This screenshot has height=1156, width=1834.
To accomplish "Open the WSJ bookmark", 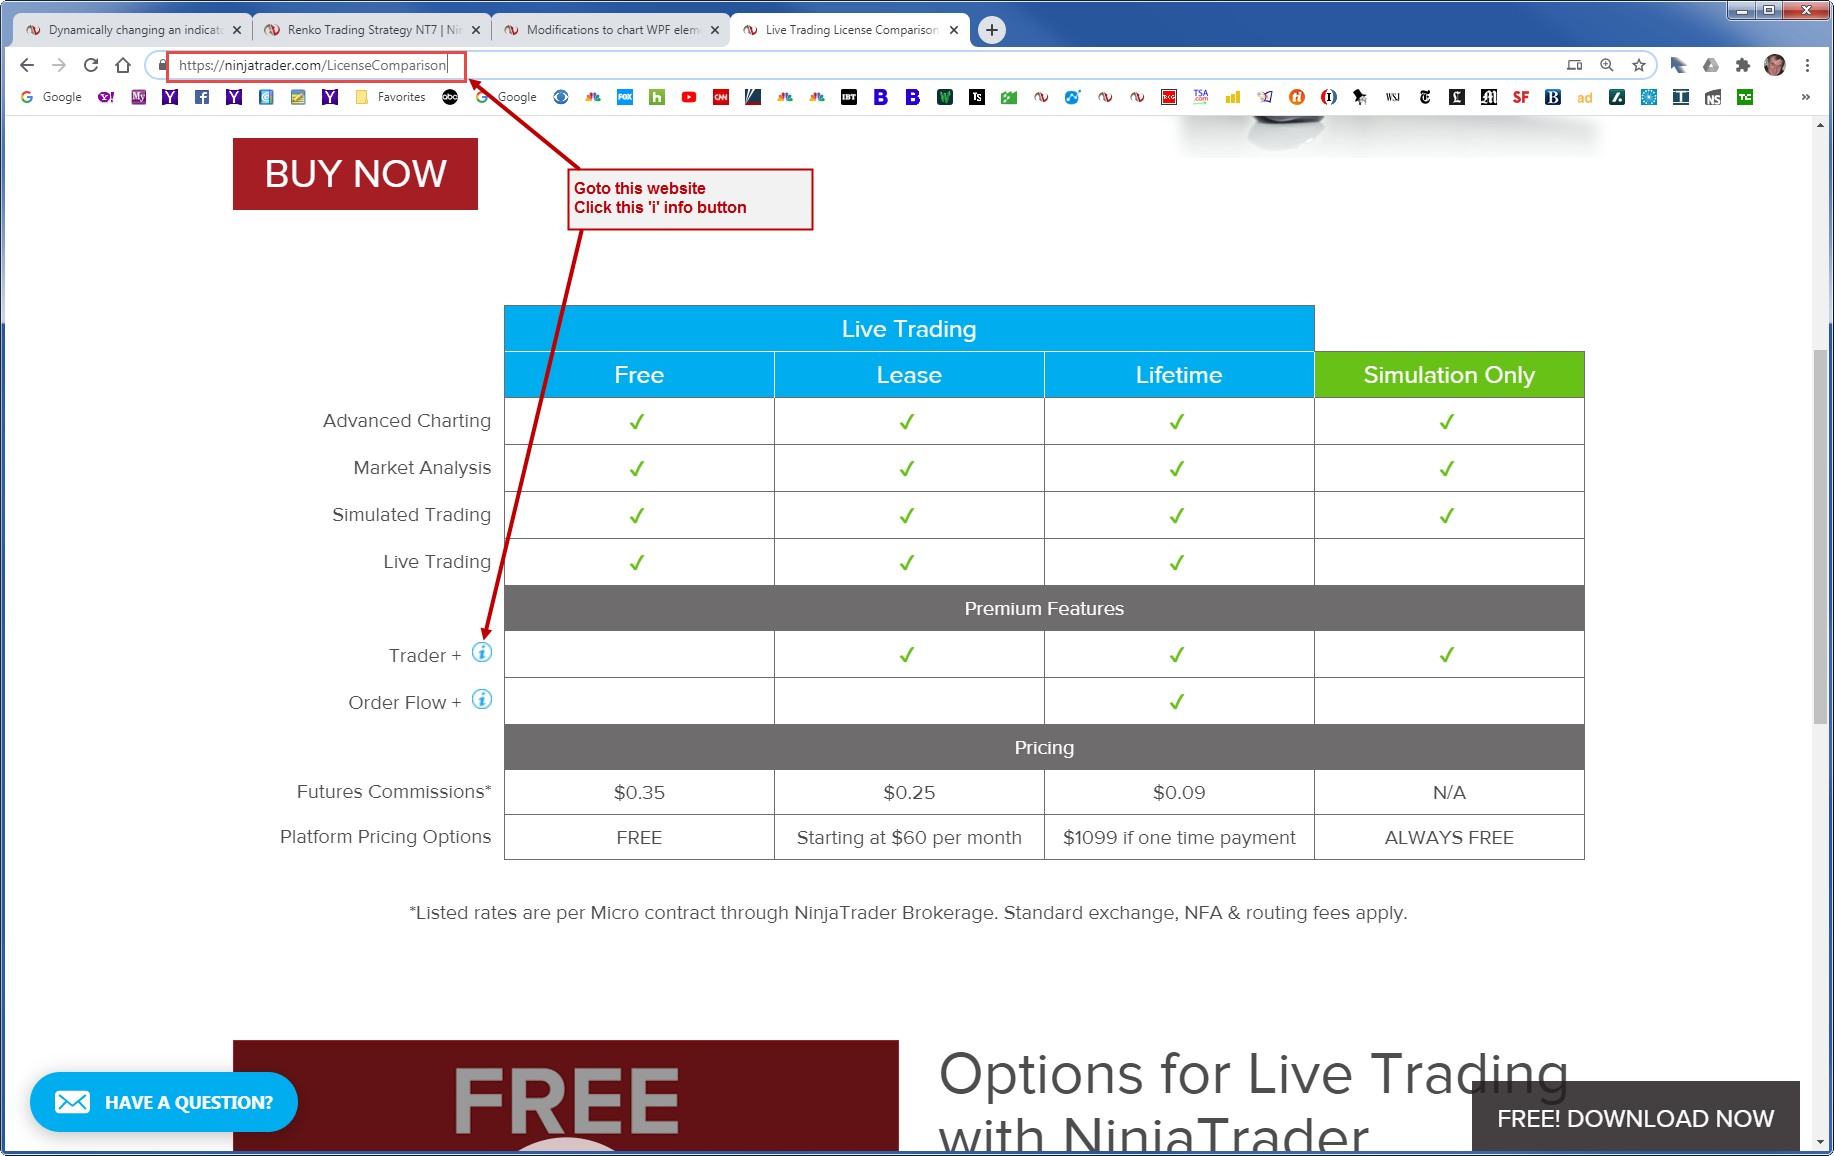I will point(1393,97).
